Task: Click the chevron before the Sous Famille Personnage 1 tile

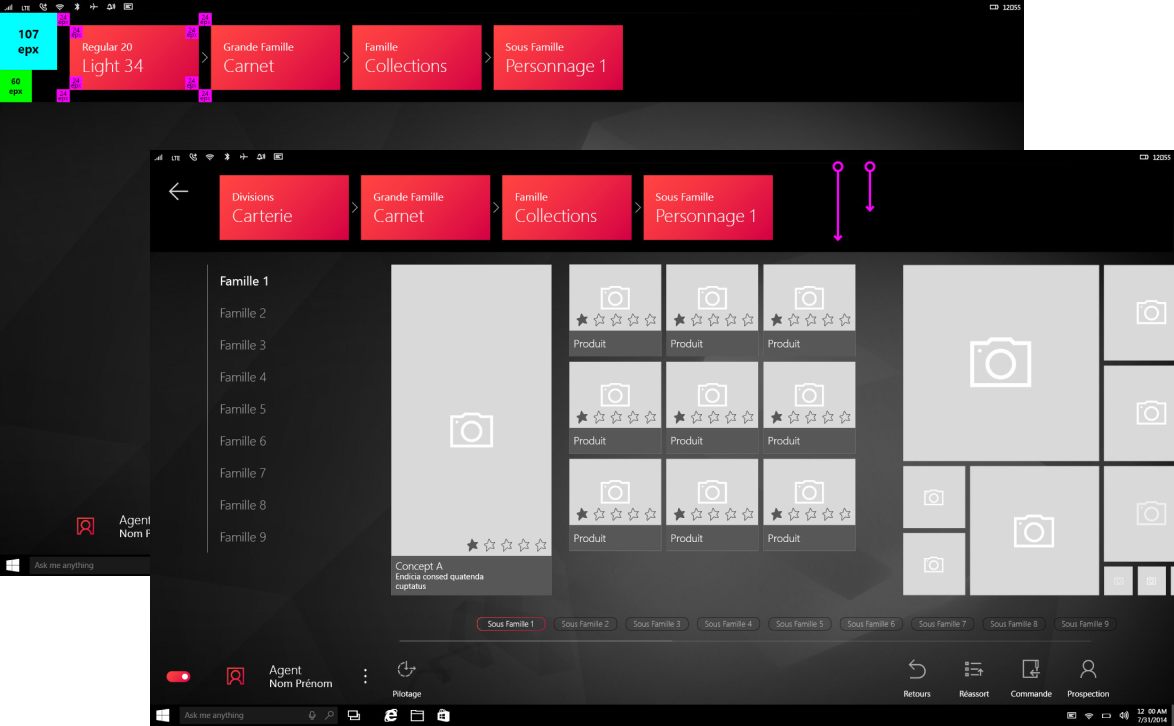Action: 637,208
